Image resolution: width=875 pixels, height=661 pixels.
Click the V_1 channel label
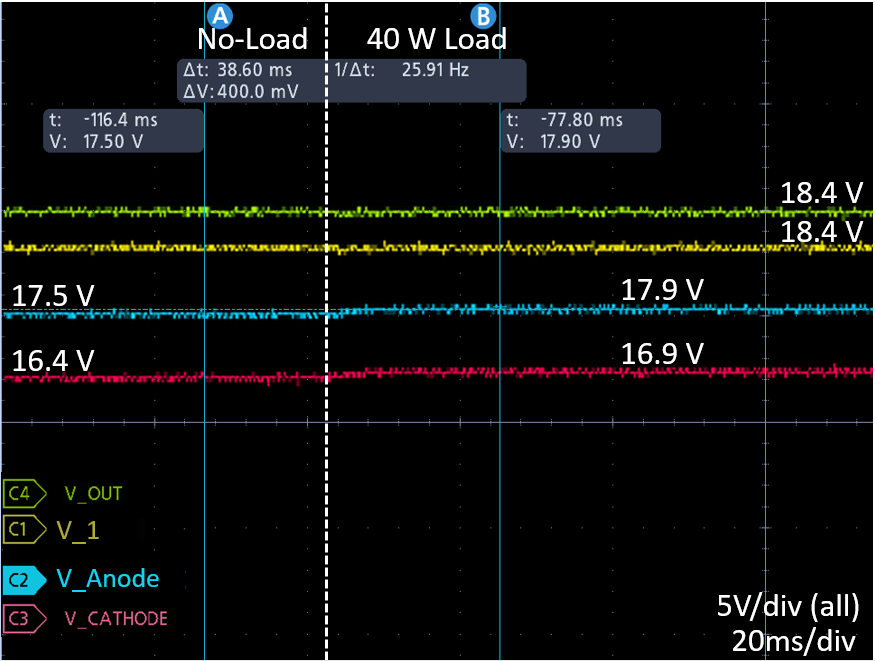[78, 530]
